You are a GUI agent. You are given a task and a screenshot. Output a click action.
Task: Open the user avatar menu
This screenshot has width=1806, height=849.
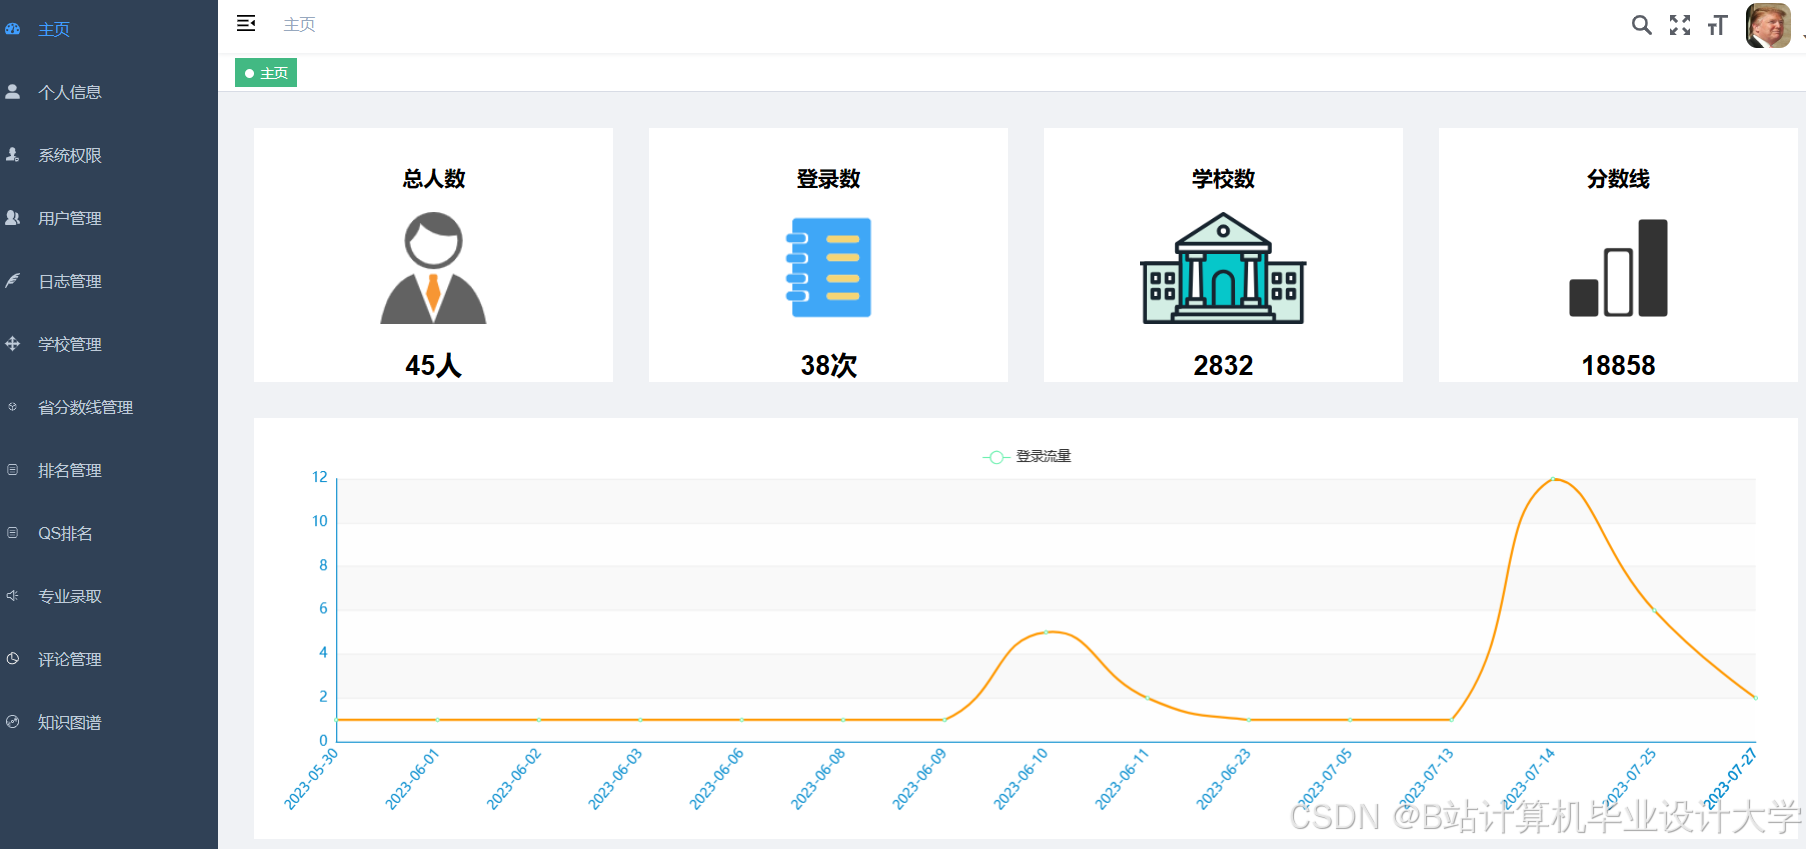pos(1768,26)
